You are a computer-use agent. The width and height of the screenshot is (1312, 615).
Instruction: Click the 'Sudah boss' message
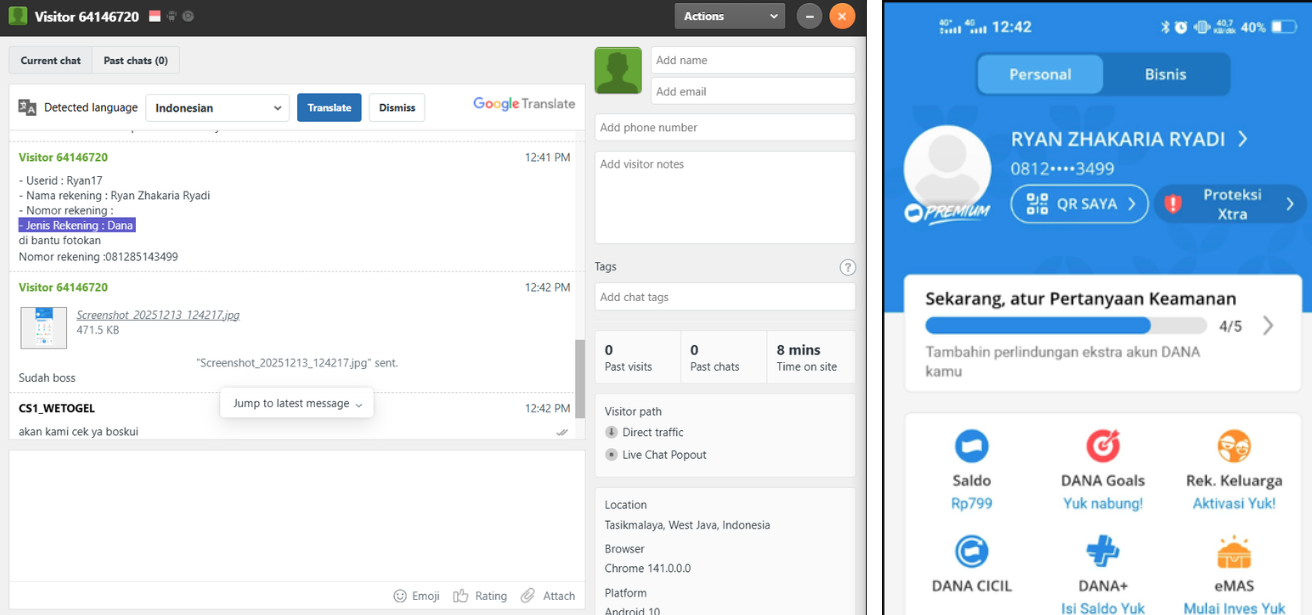coord(47,378)
